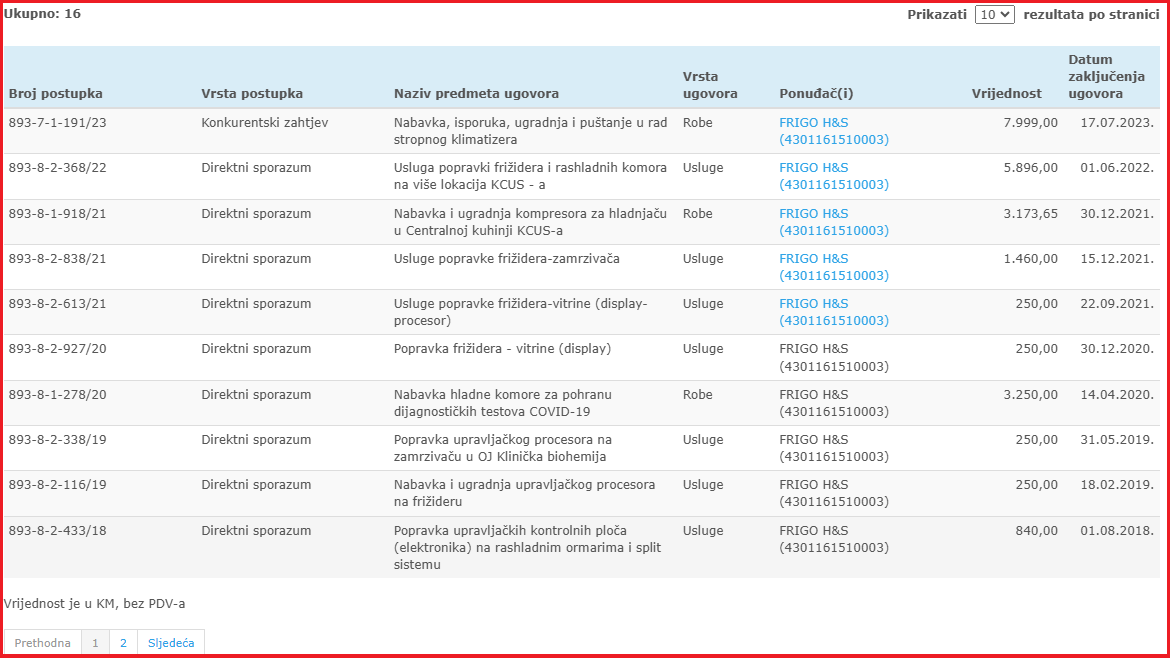Select Popravka frižidera - vitrine (display) text
The height and width of the screenshot is (658, 1170).
point(502,348)
